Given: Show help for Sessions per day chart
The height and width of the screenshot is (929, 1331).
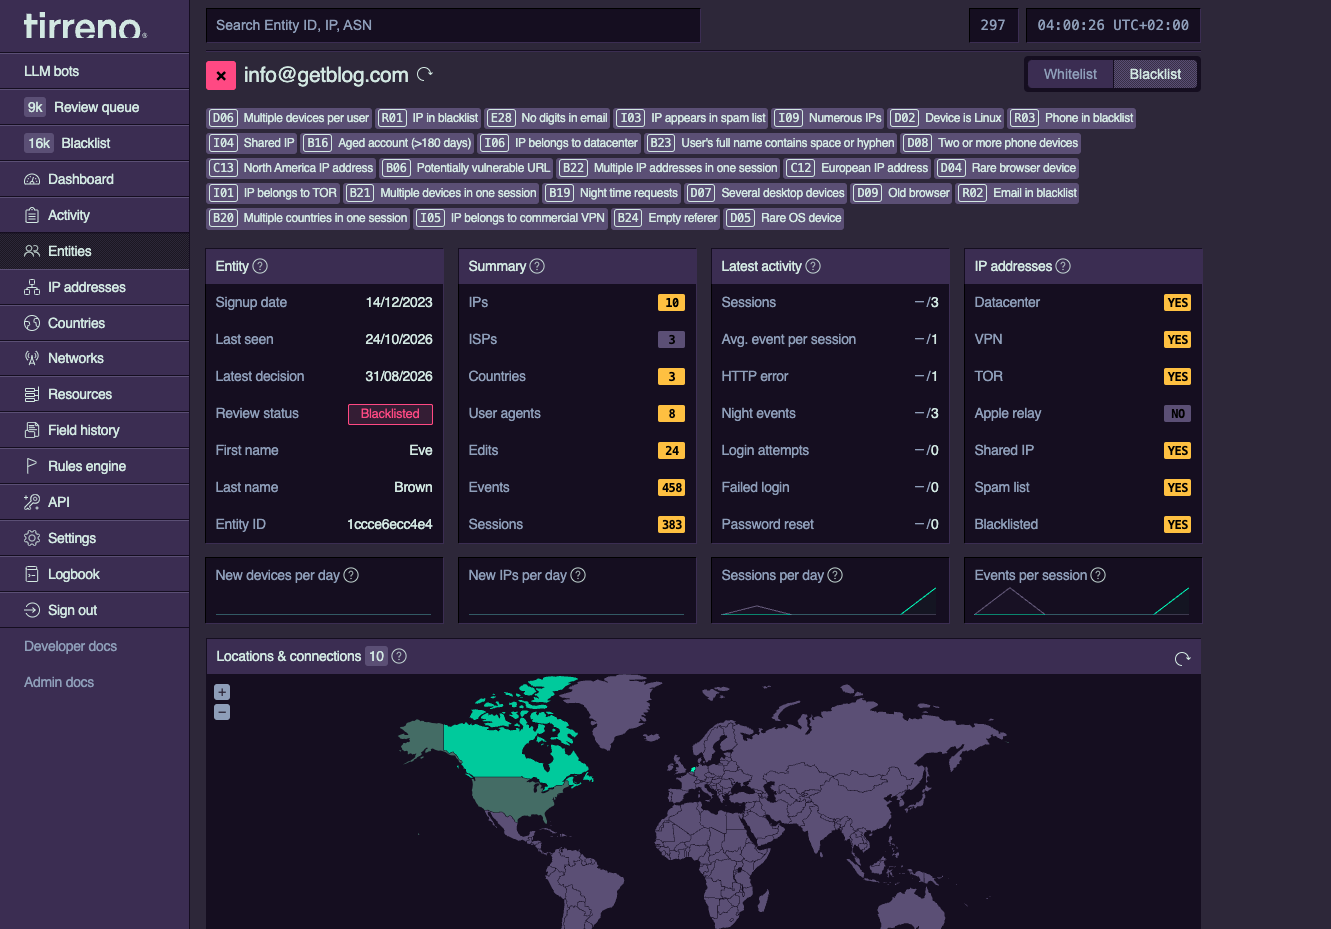Looking at the screenshot, I should click(x=835, y=575).
